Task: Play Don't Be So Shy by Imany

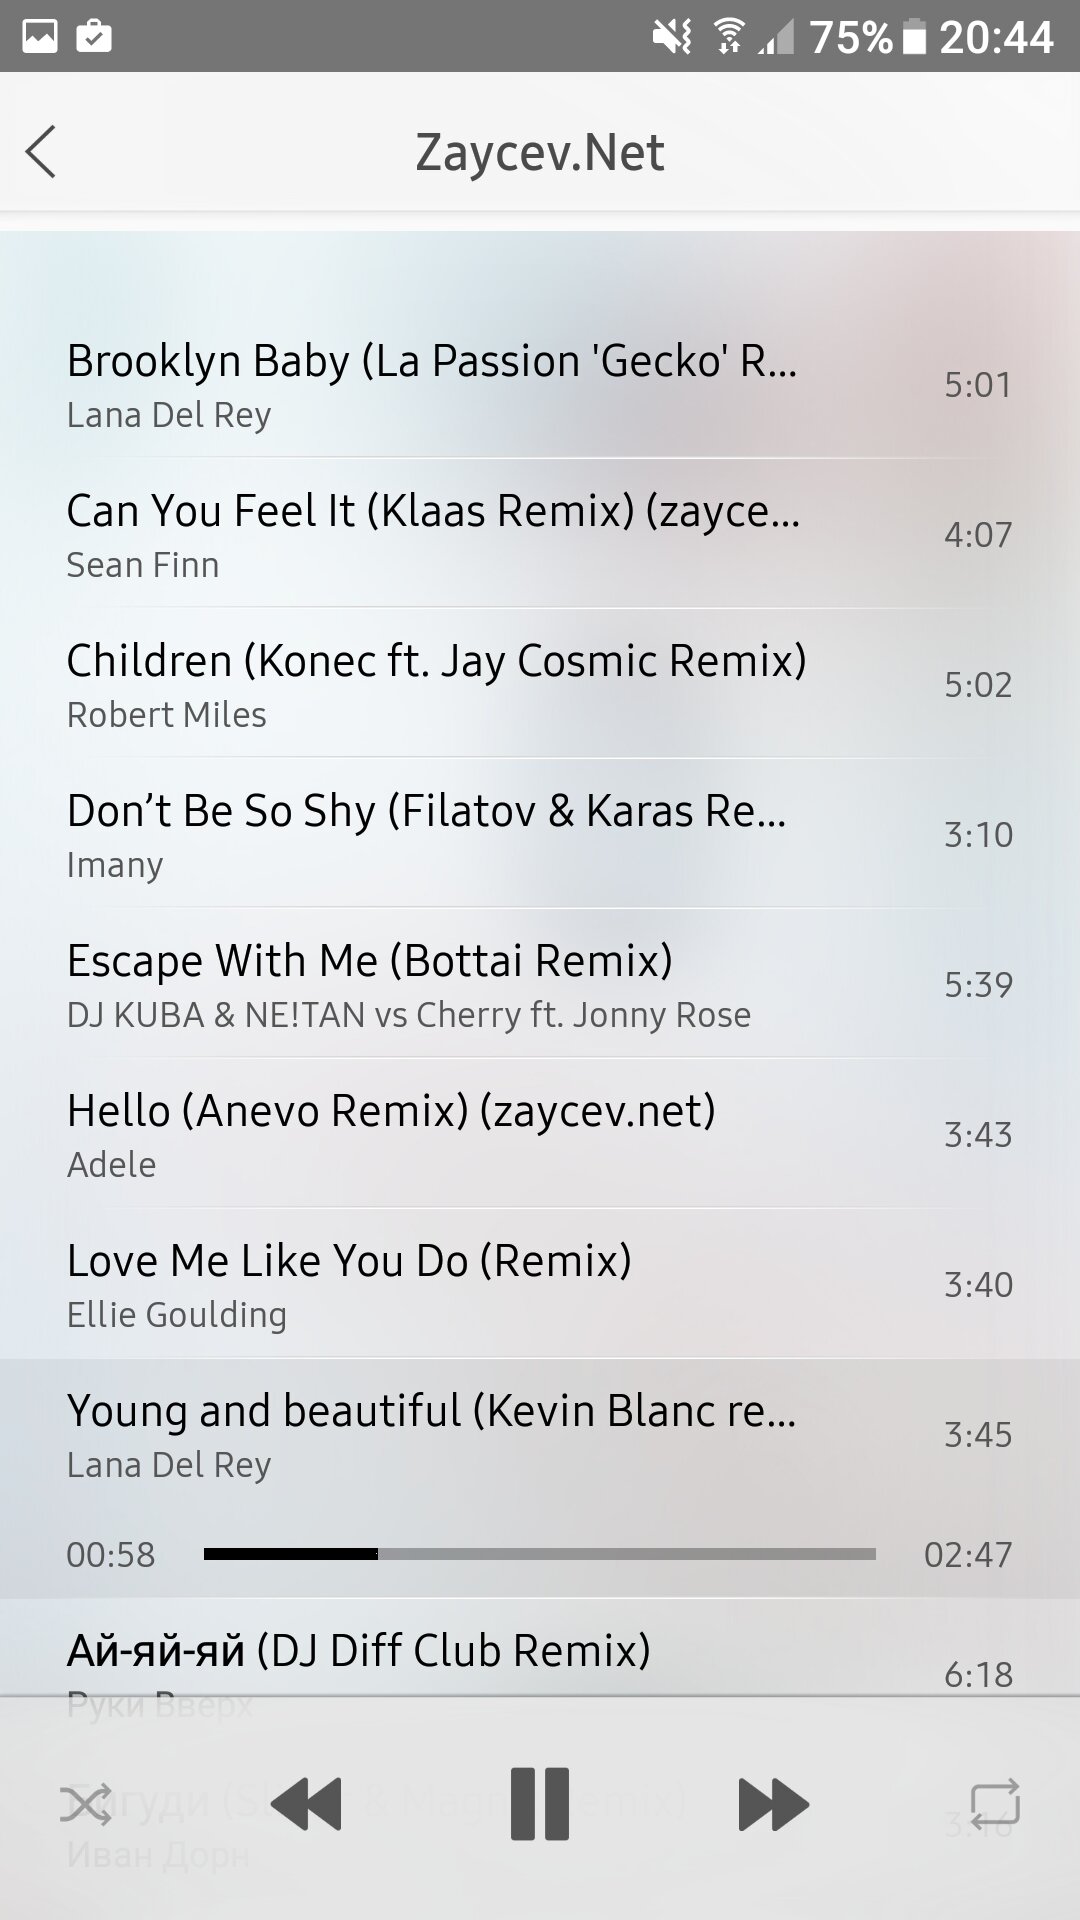Action: [x=540, y=834]
